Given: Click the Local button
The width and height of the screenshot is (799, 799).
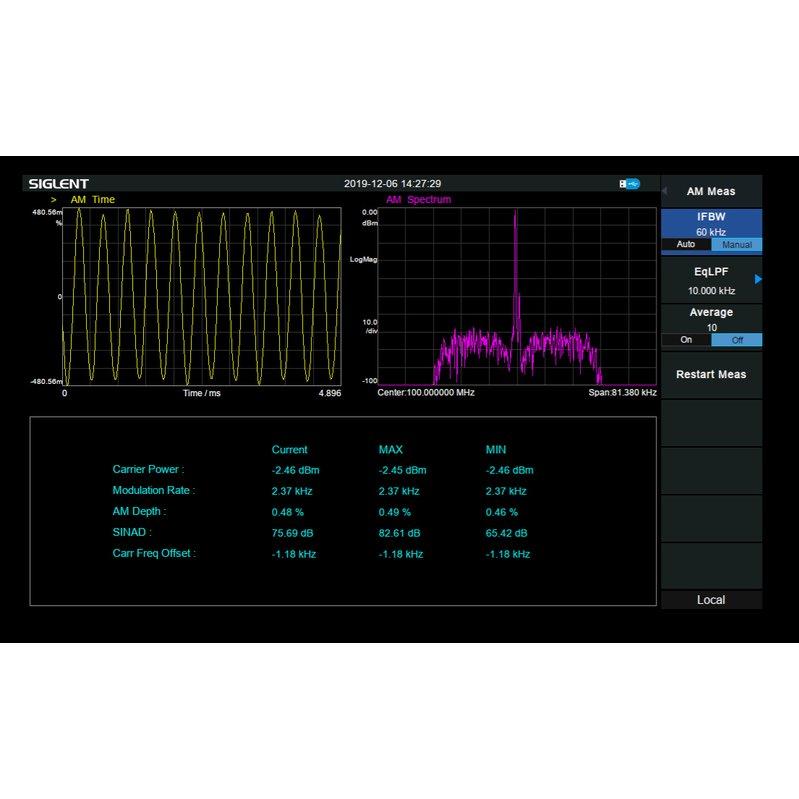Looking at the screenshot, I should [x=711, y=600].
